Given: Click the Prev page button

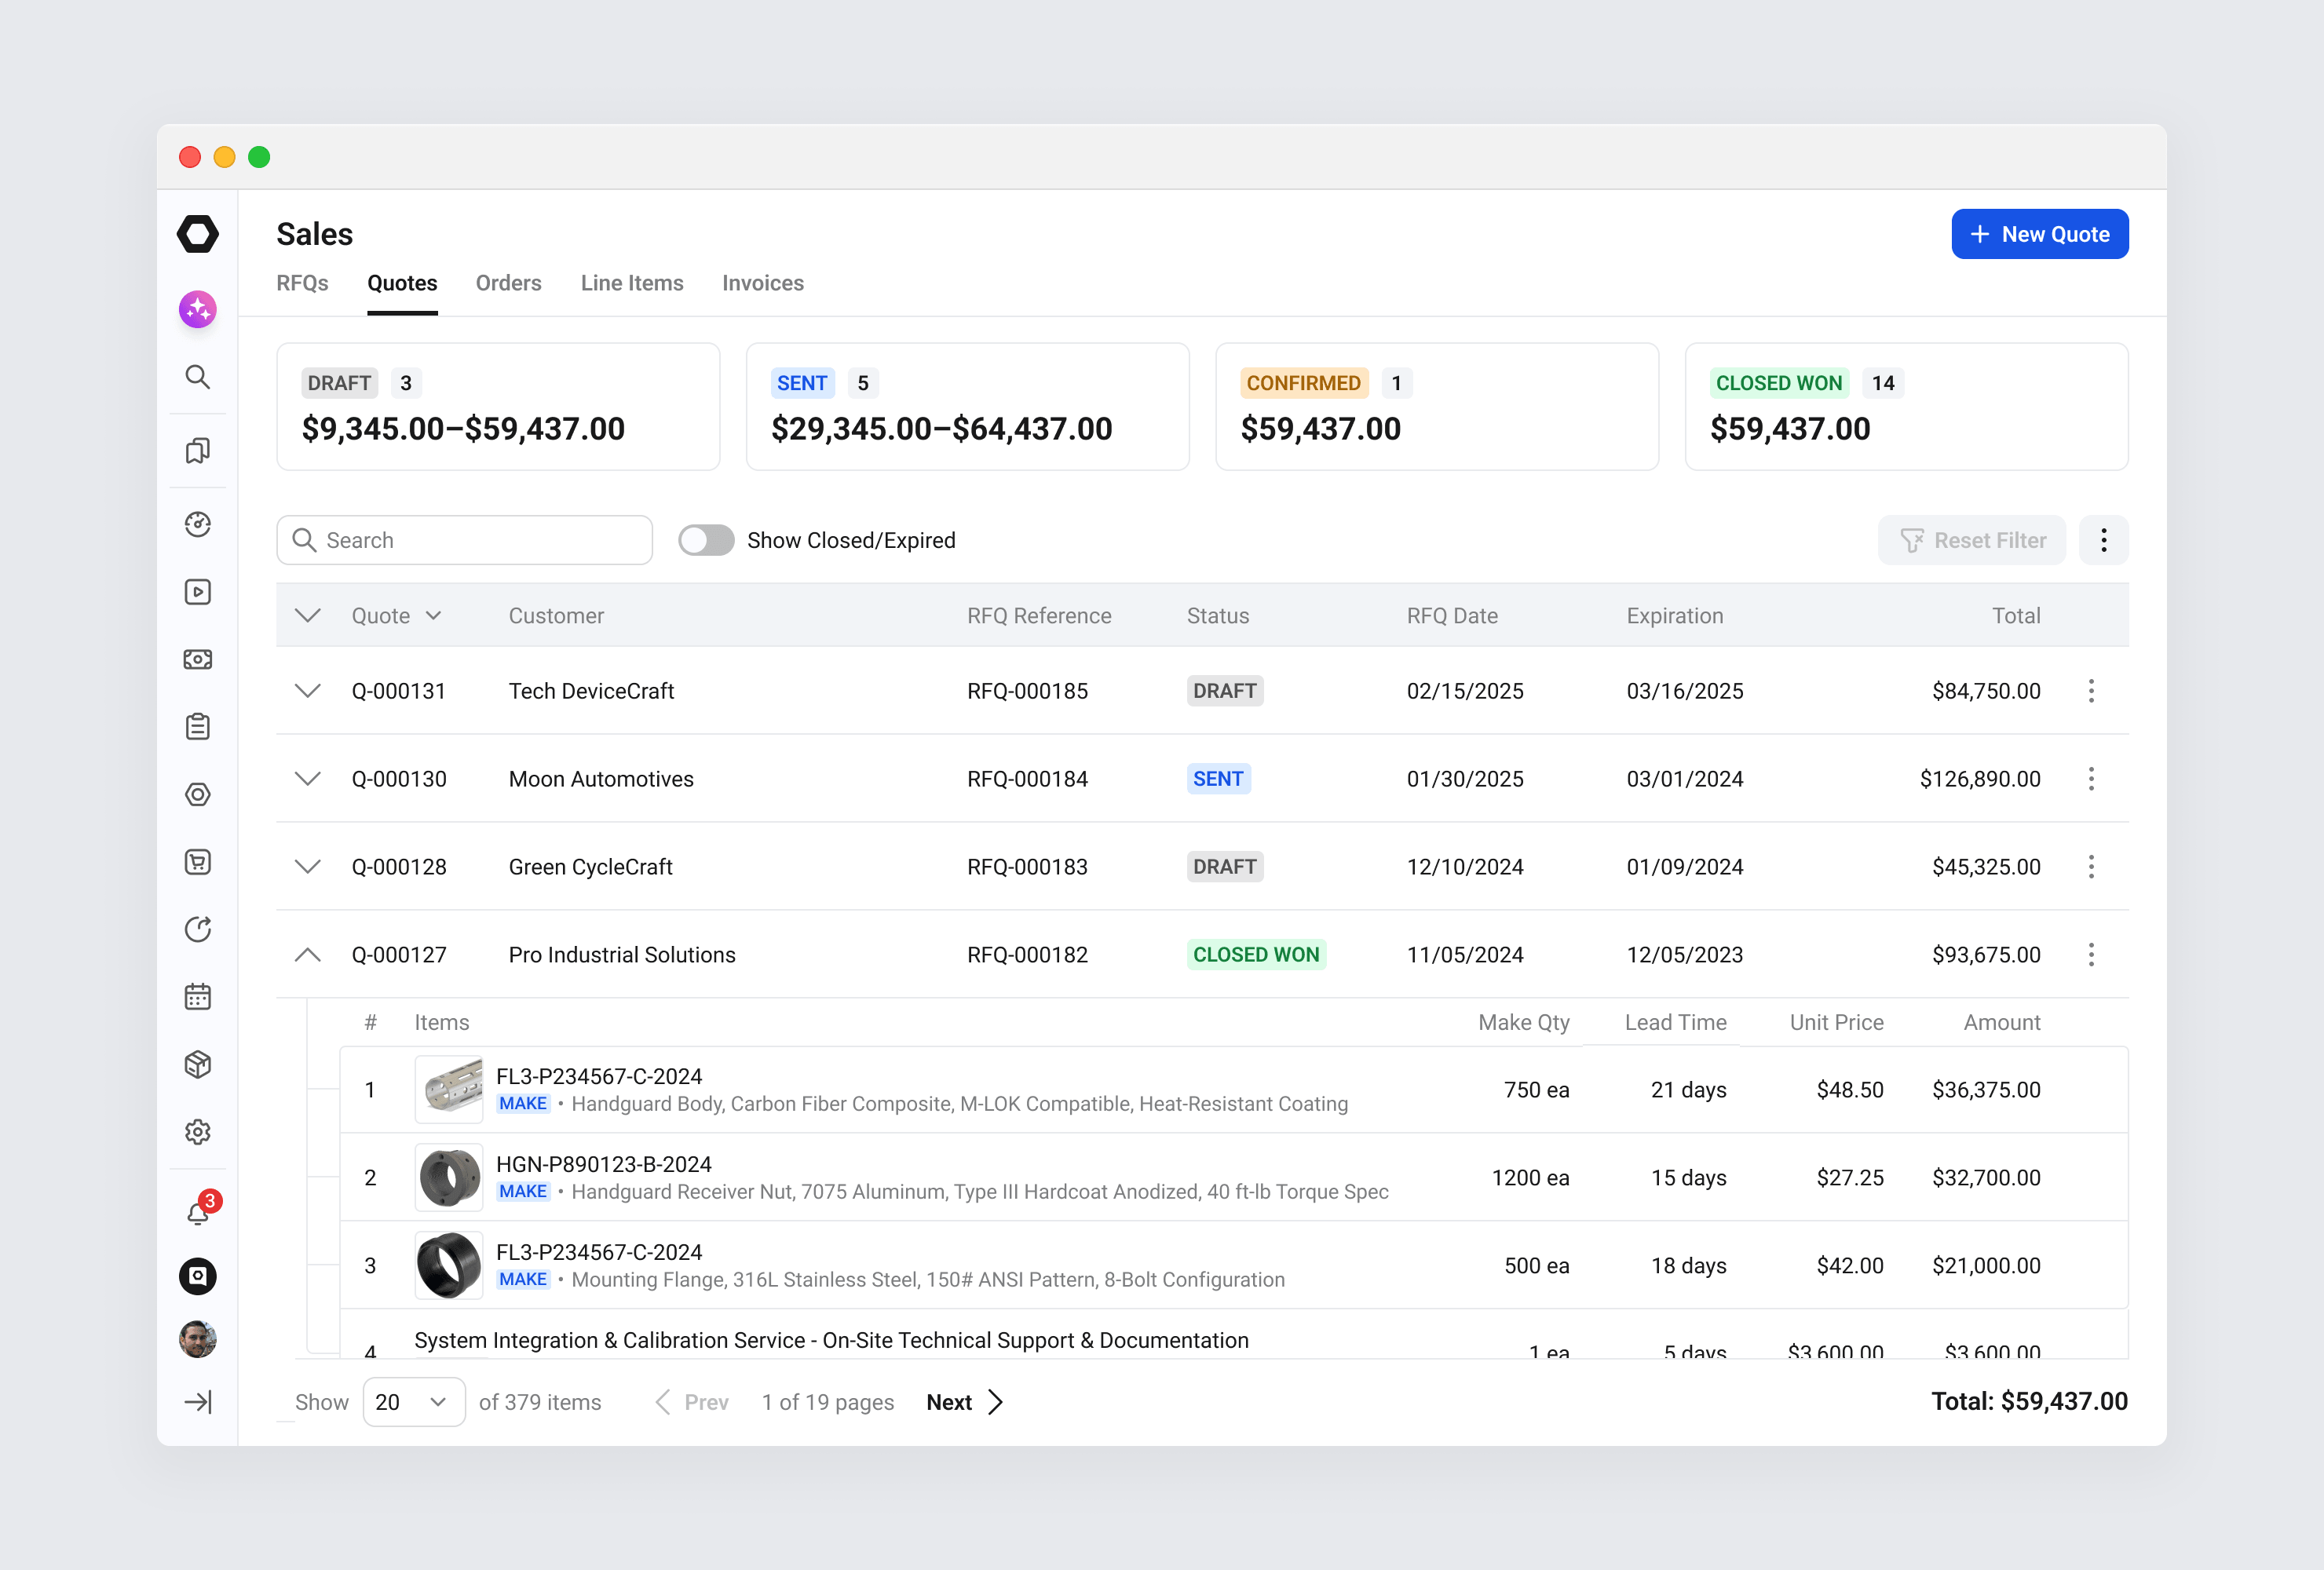Looking at the screenshot, I should [692, 1402].
